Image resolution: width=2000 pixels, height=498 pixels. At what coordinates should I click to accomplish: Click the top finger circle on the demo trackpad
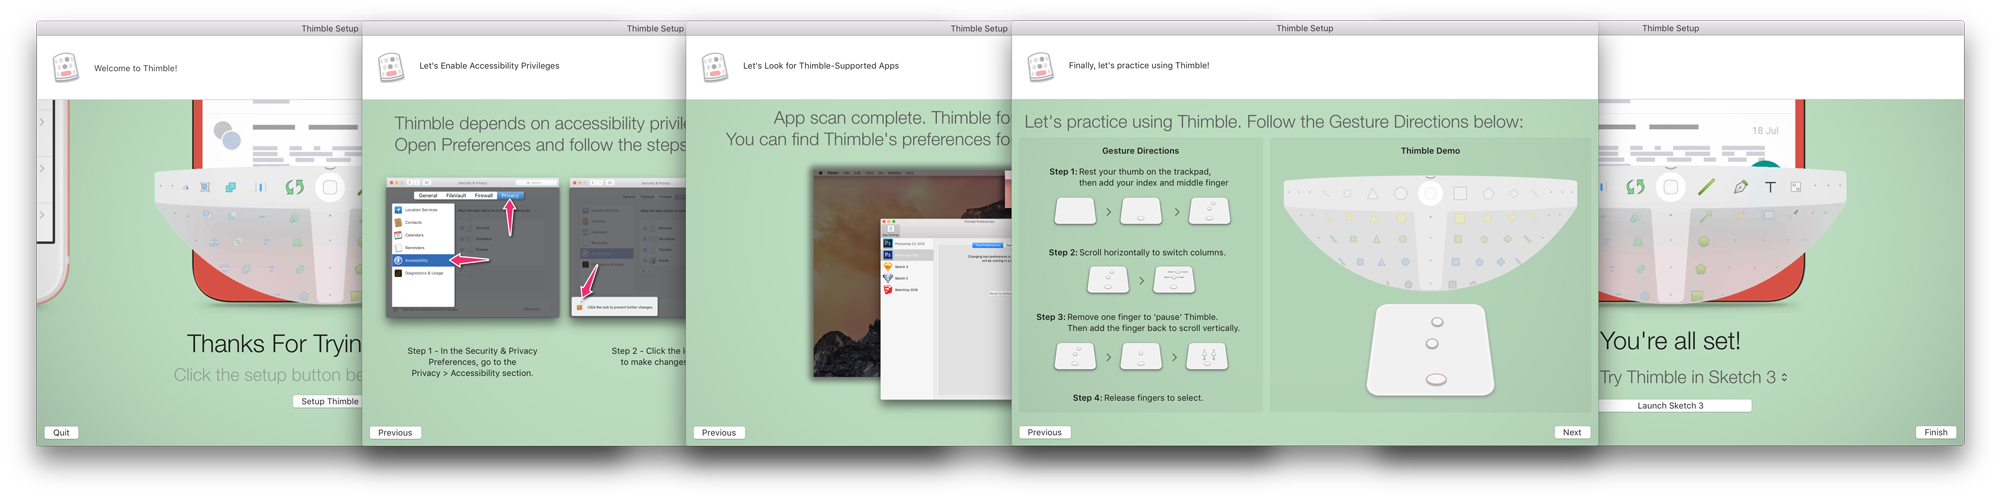(x=1437, y=322)
